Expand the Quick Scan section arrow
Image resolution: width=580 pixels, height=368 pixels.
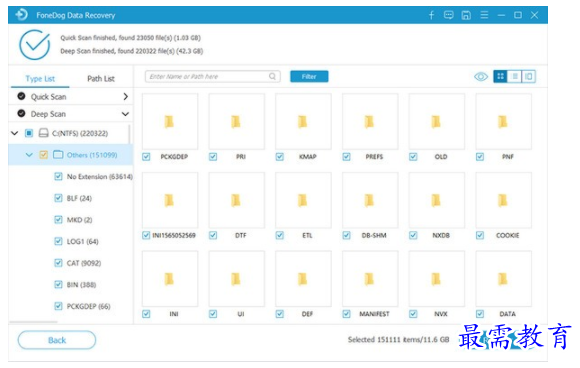125,97
